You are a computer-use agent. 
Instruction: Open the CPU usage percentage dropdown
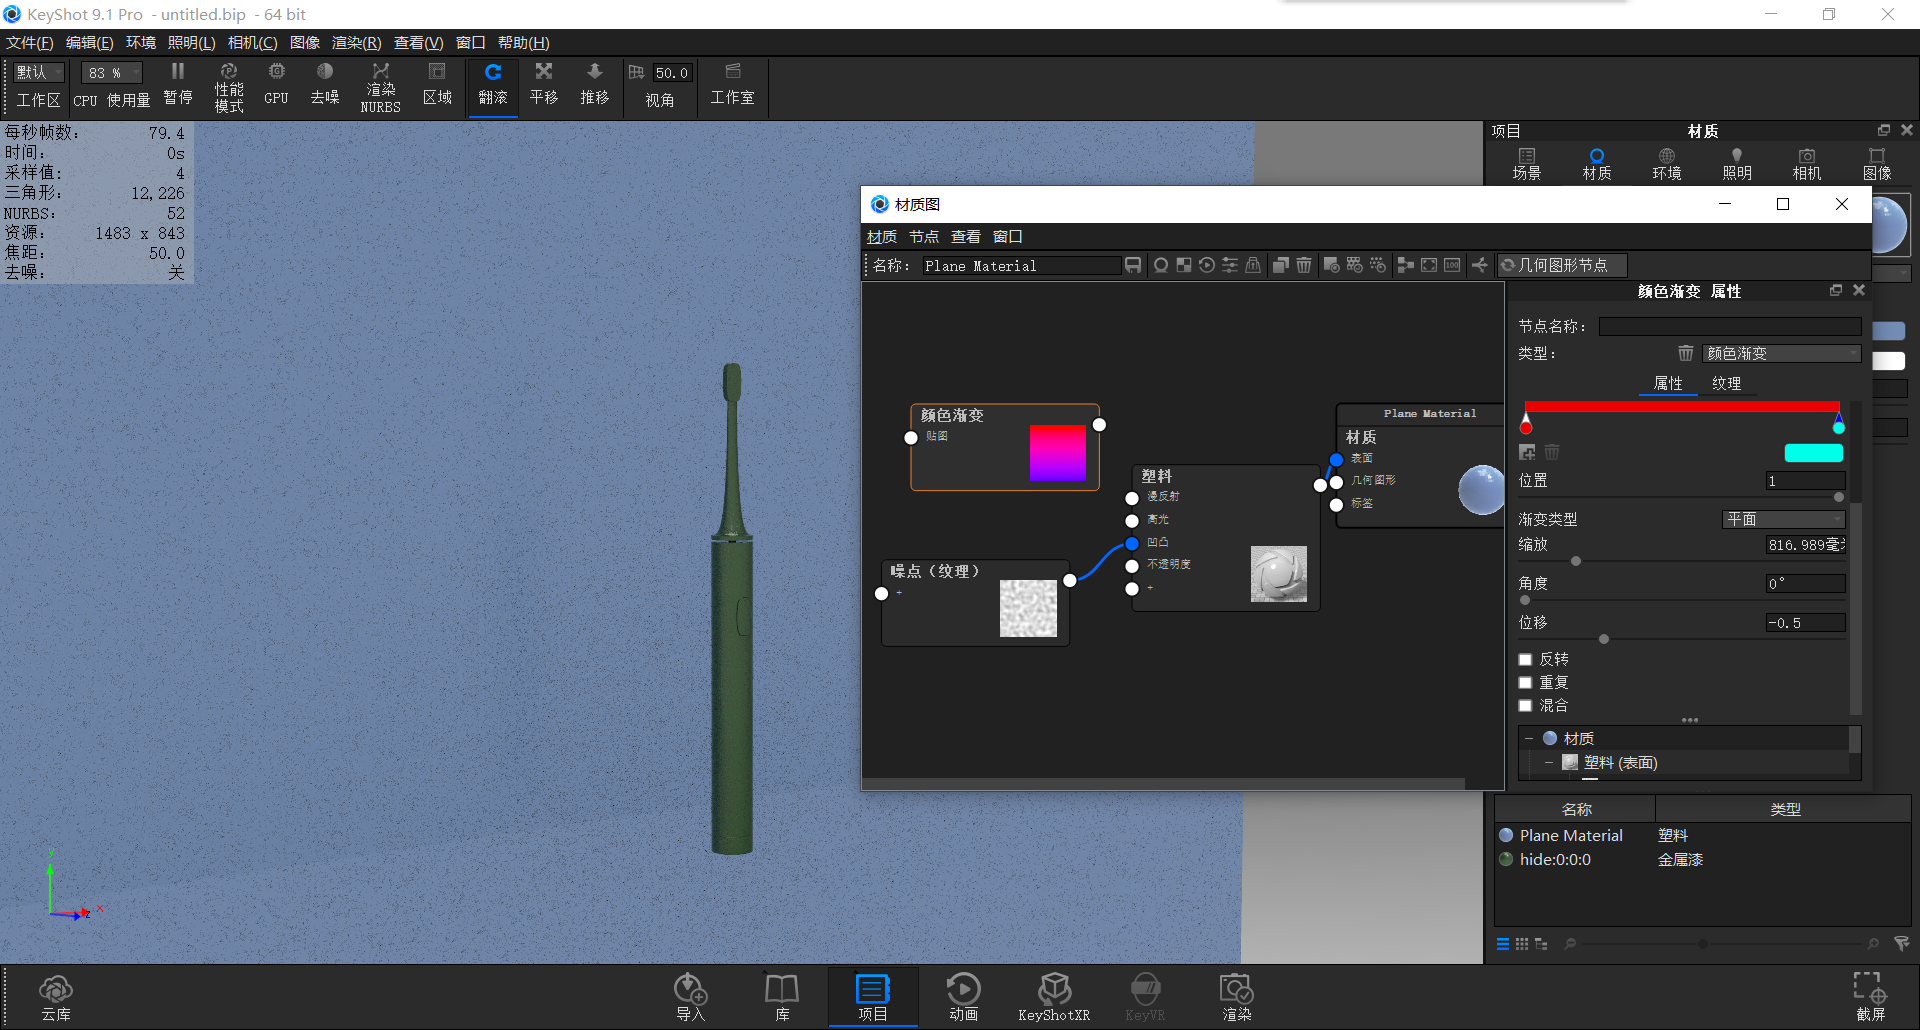coord(112,72)
